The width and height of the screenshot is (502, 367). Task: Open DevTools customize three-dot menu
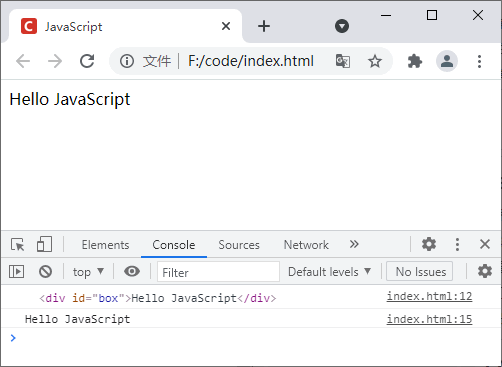(x=457, y=244)
